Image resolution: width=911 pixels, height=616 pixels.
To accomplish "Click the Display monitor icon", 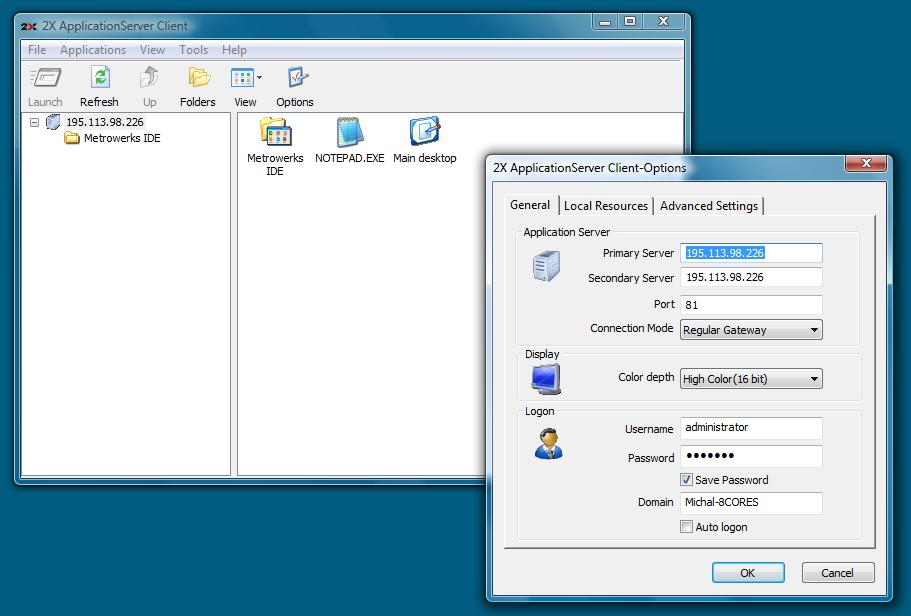I will click(x=546, y=379).
